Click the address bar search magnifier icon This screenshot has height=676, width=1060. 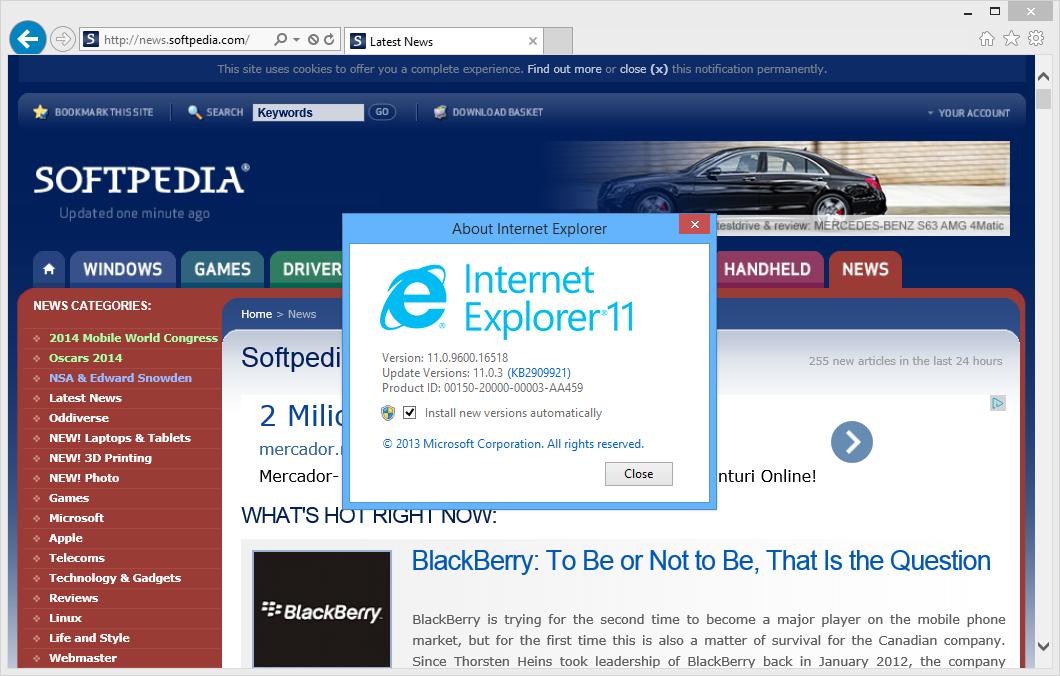281,39
